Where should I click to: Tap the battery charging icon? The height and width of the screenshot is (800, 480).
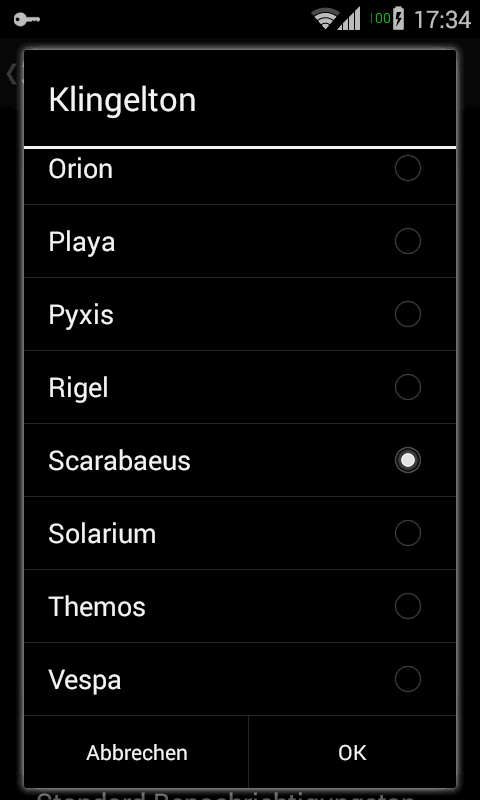(398, 19)
